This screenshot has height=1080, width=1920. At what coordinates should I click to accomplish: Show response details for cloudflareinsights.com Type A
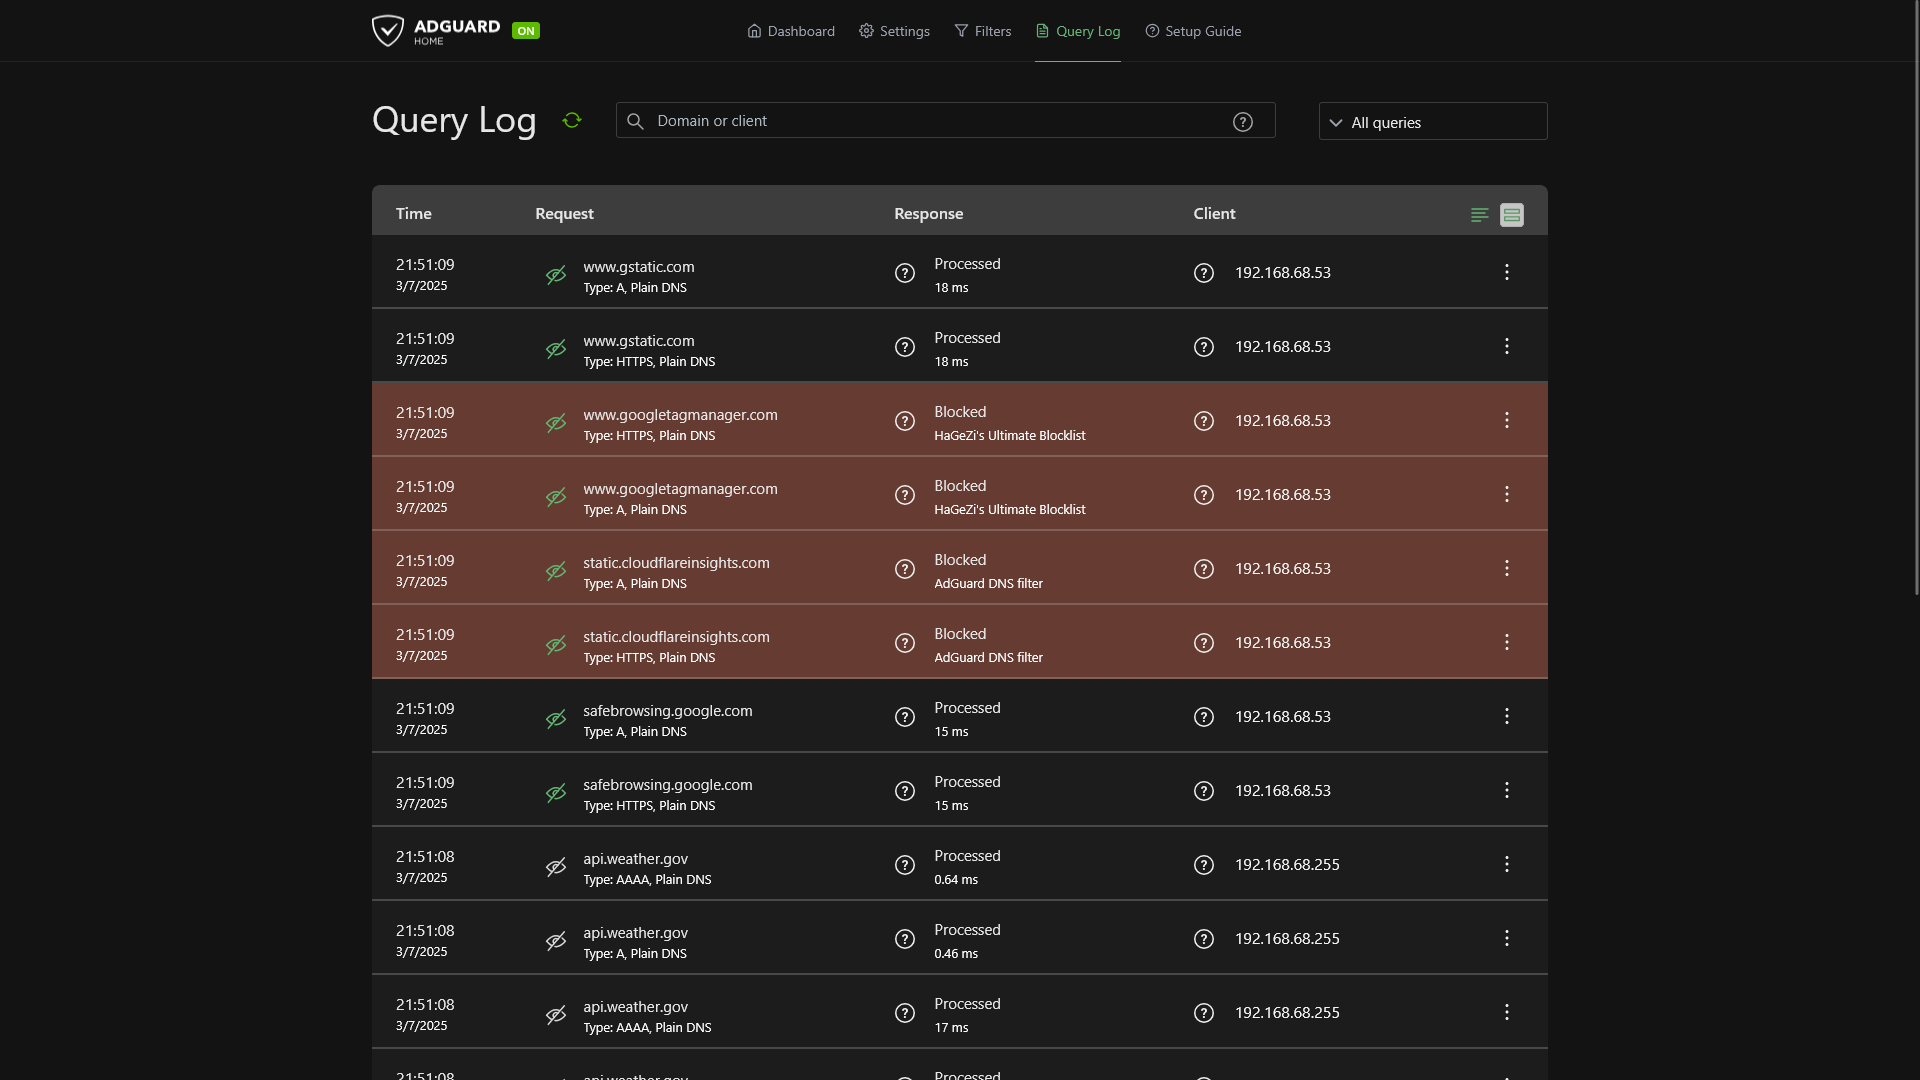905,569
